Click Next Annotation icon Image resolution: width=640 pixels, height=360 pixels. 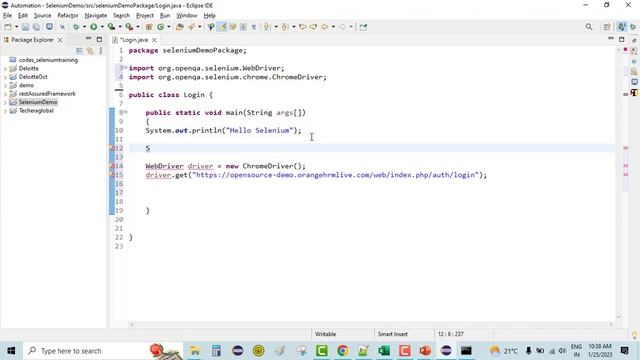[x=267, y=27]
